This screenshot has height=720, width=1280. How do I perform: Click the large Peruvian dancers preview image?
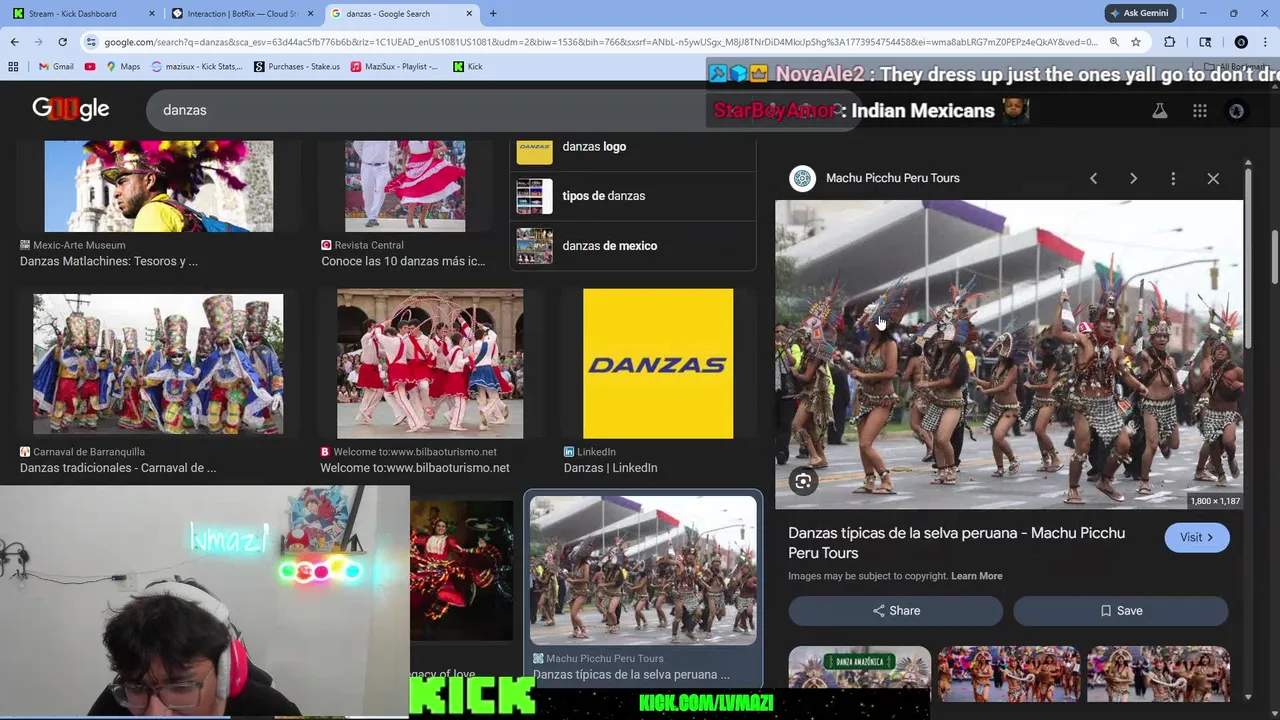[x=1009, y=354]
